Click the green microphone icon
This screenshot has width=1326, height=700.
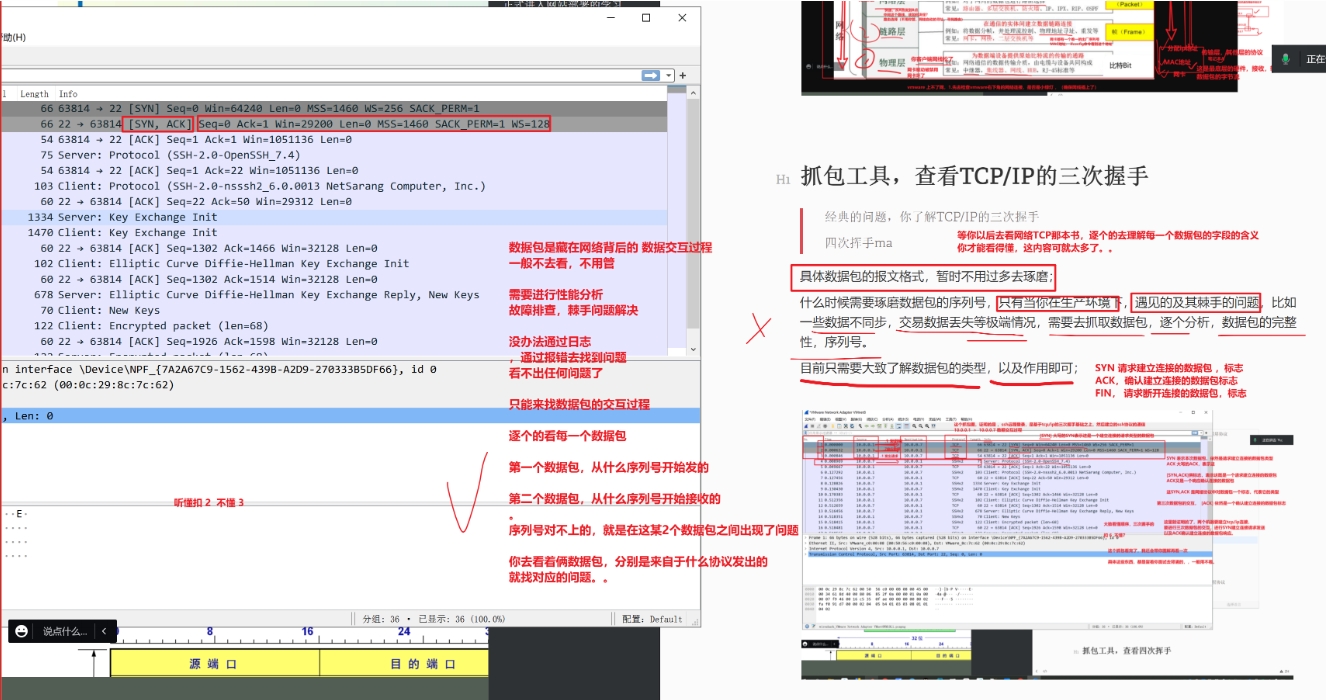pyautogui.click(x=1285, y=59)
